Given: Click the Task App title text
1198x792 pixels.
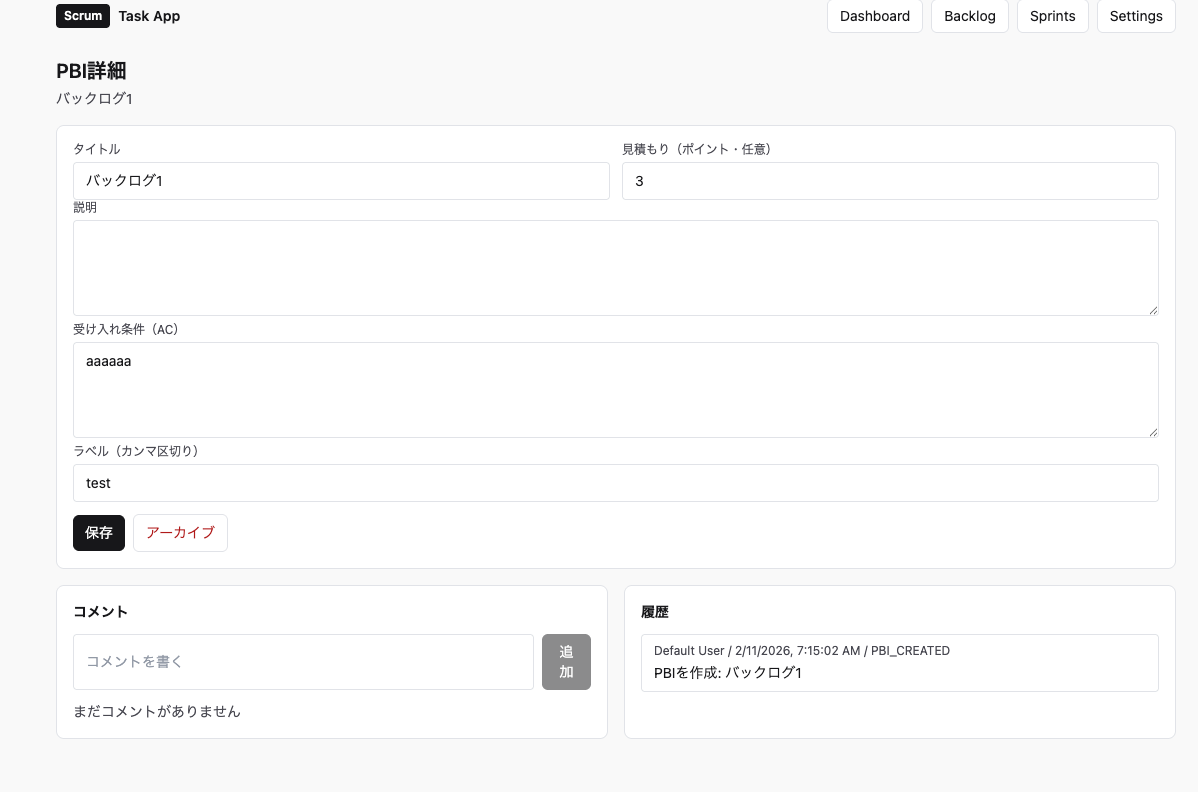Looking at the screenshot, I should tap(149, 16).
